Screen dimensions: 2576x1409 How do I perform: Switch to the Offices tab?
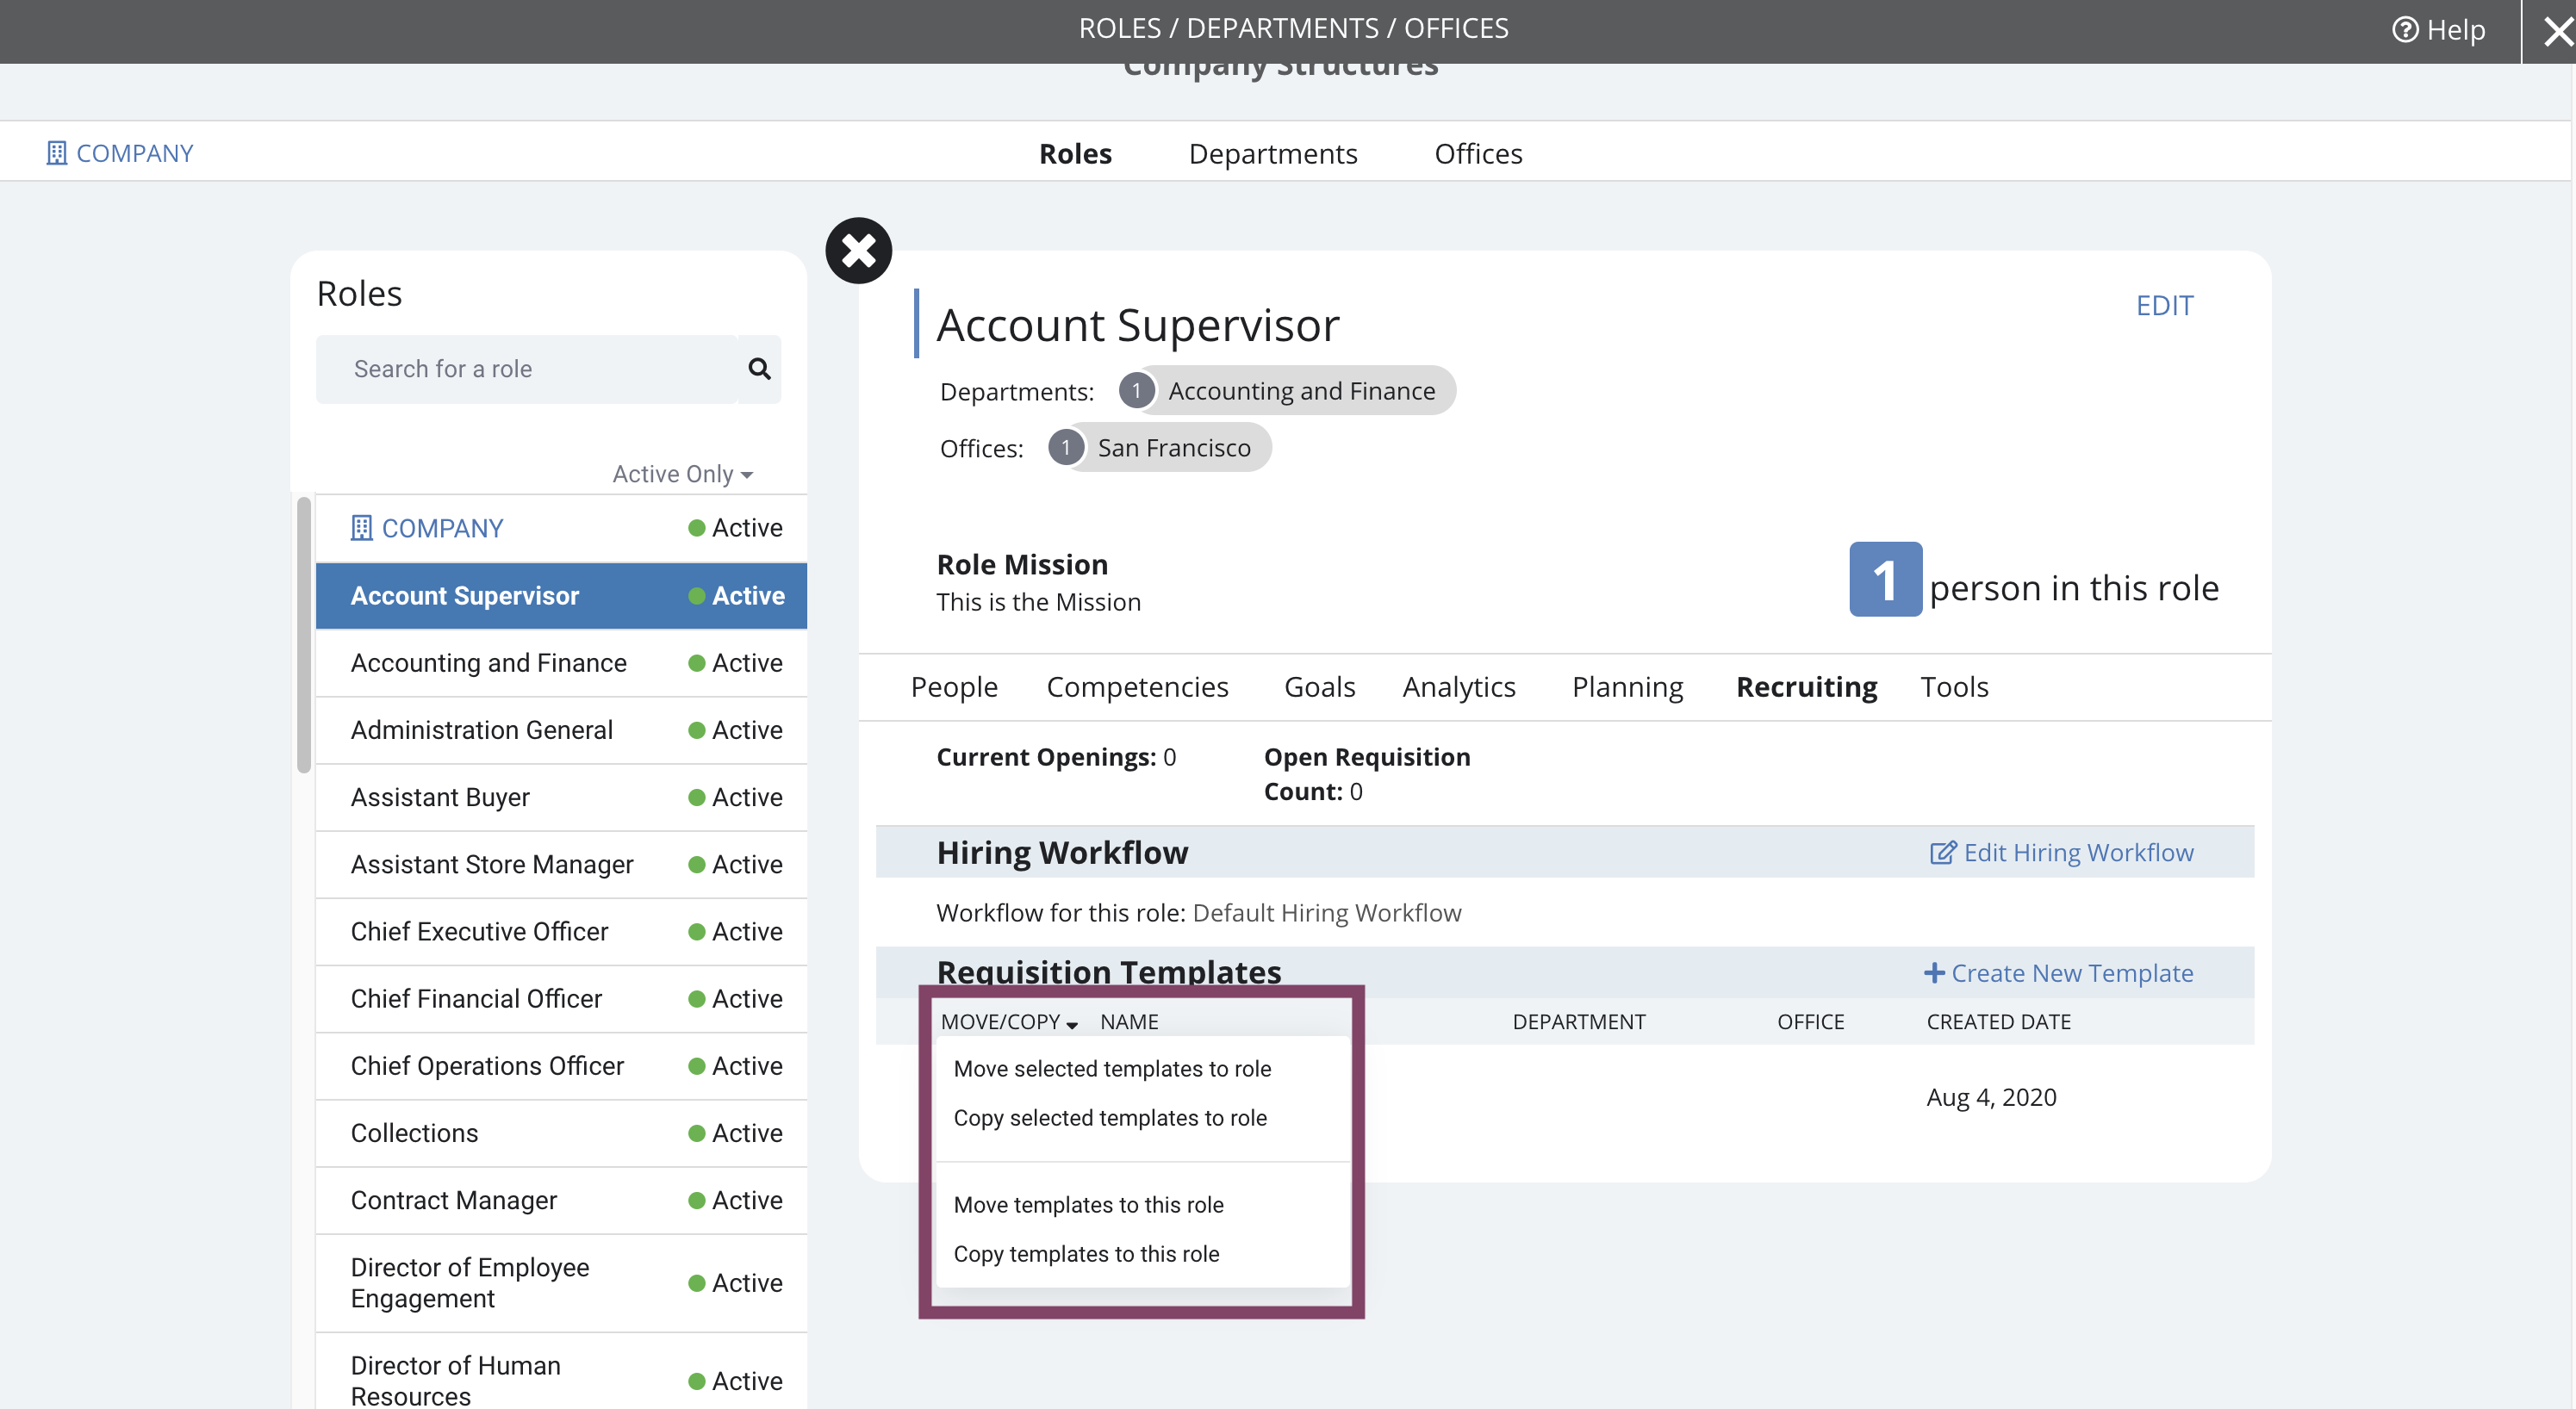[x=1478, y=154]
